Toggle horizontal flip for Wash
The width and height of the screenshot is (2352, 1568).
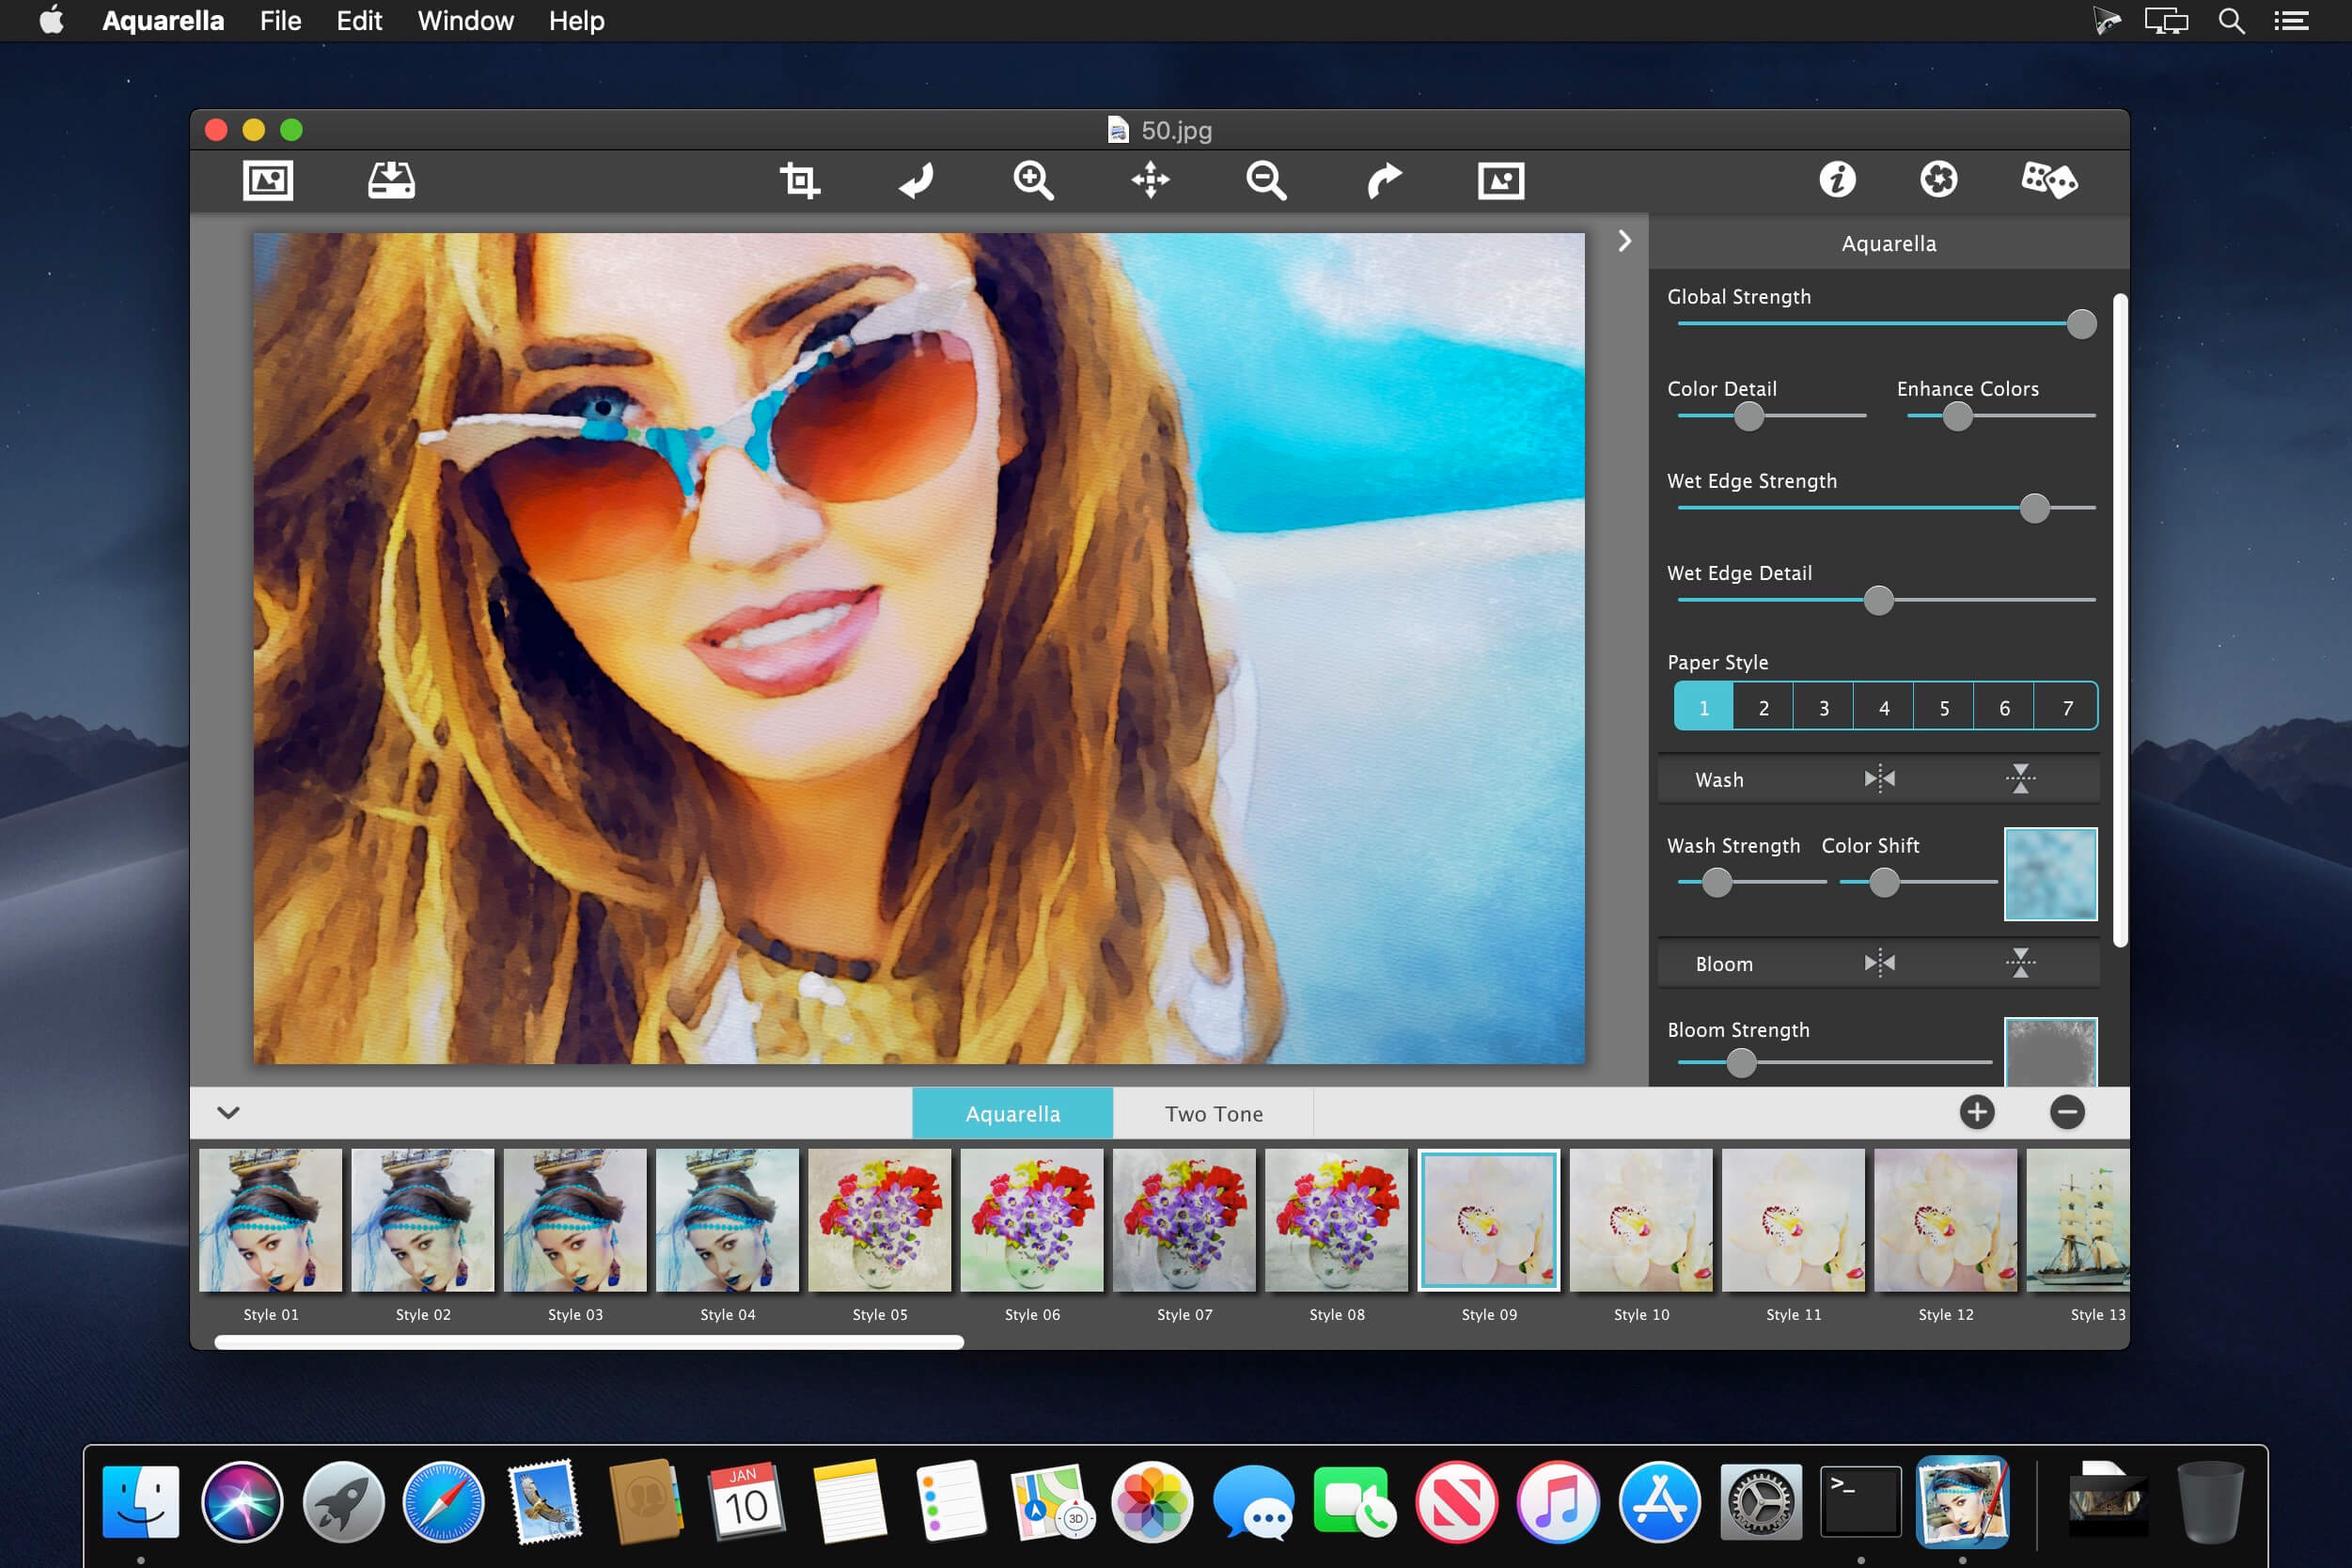1879,779
